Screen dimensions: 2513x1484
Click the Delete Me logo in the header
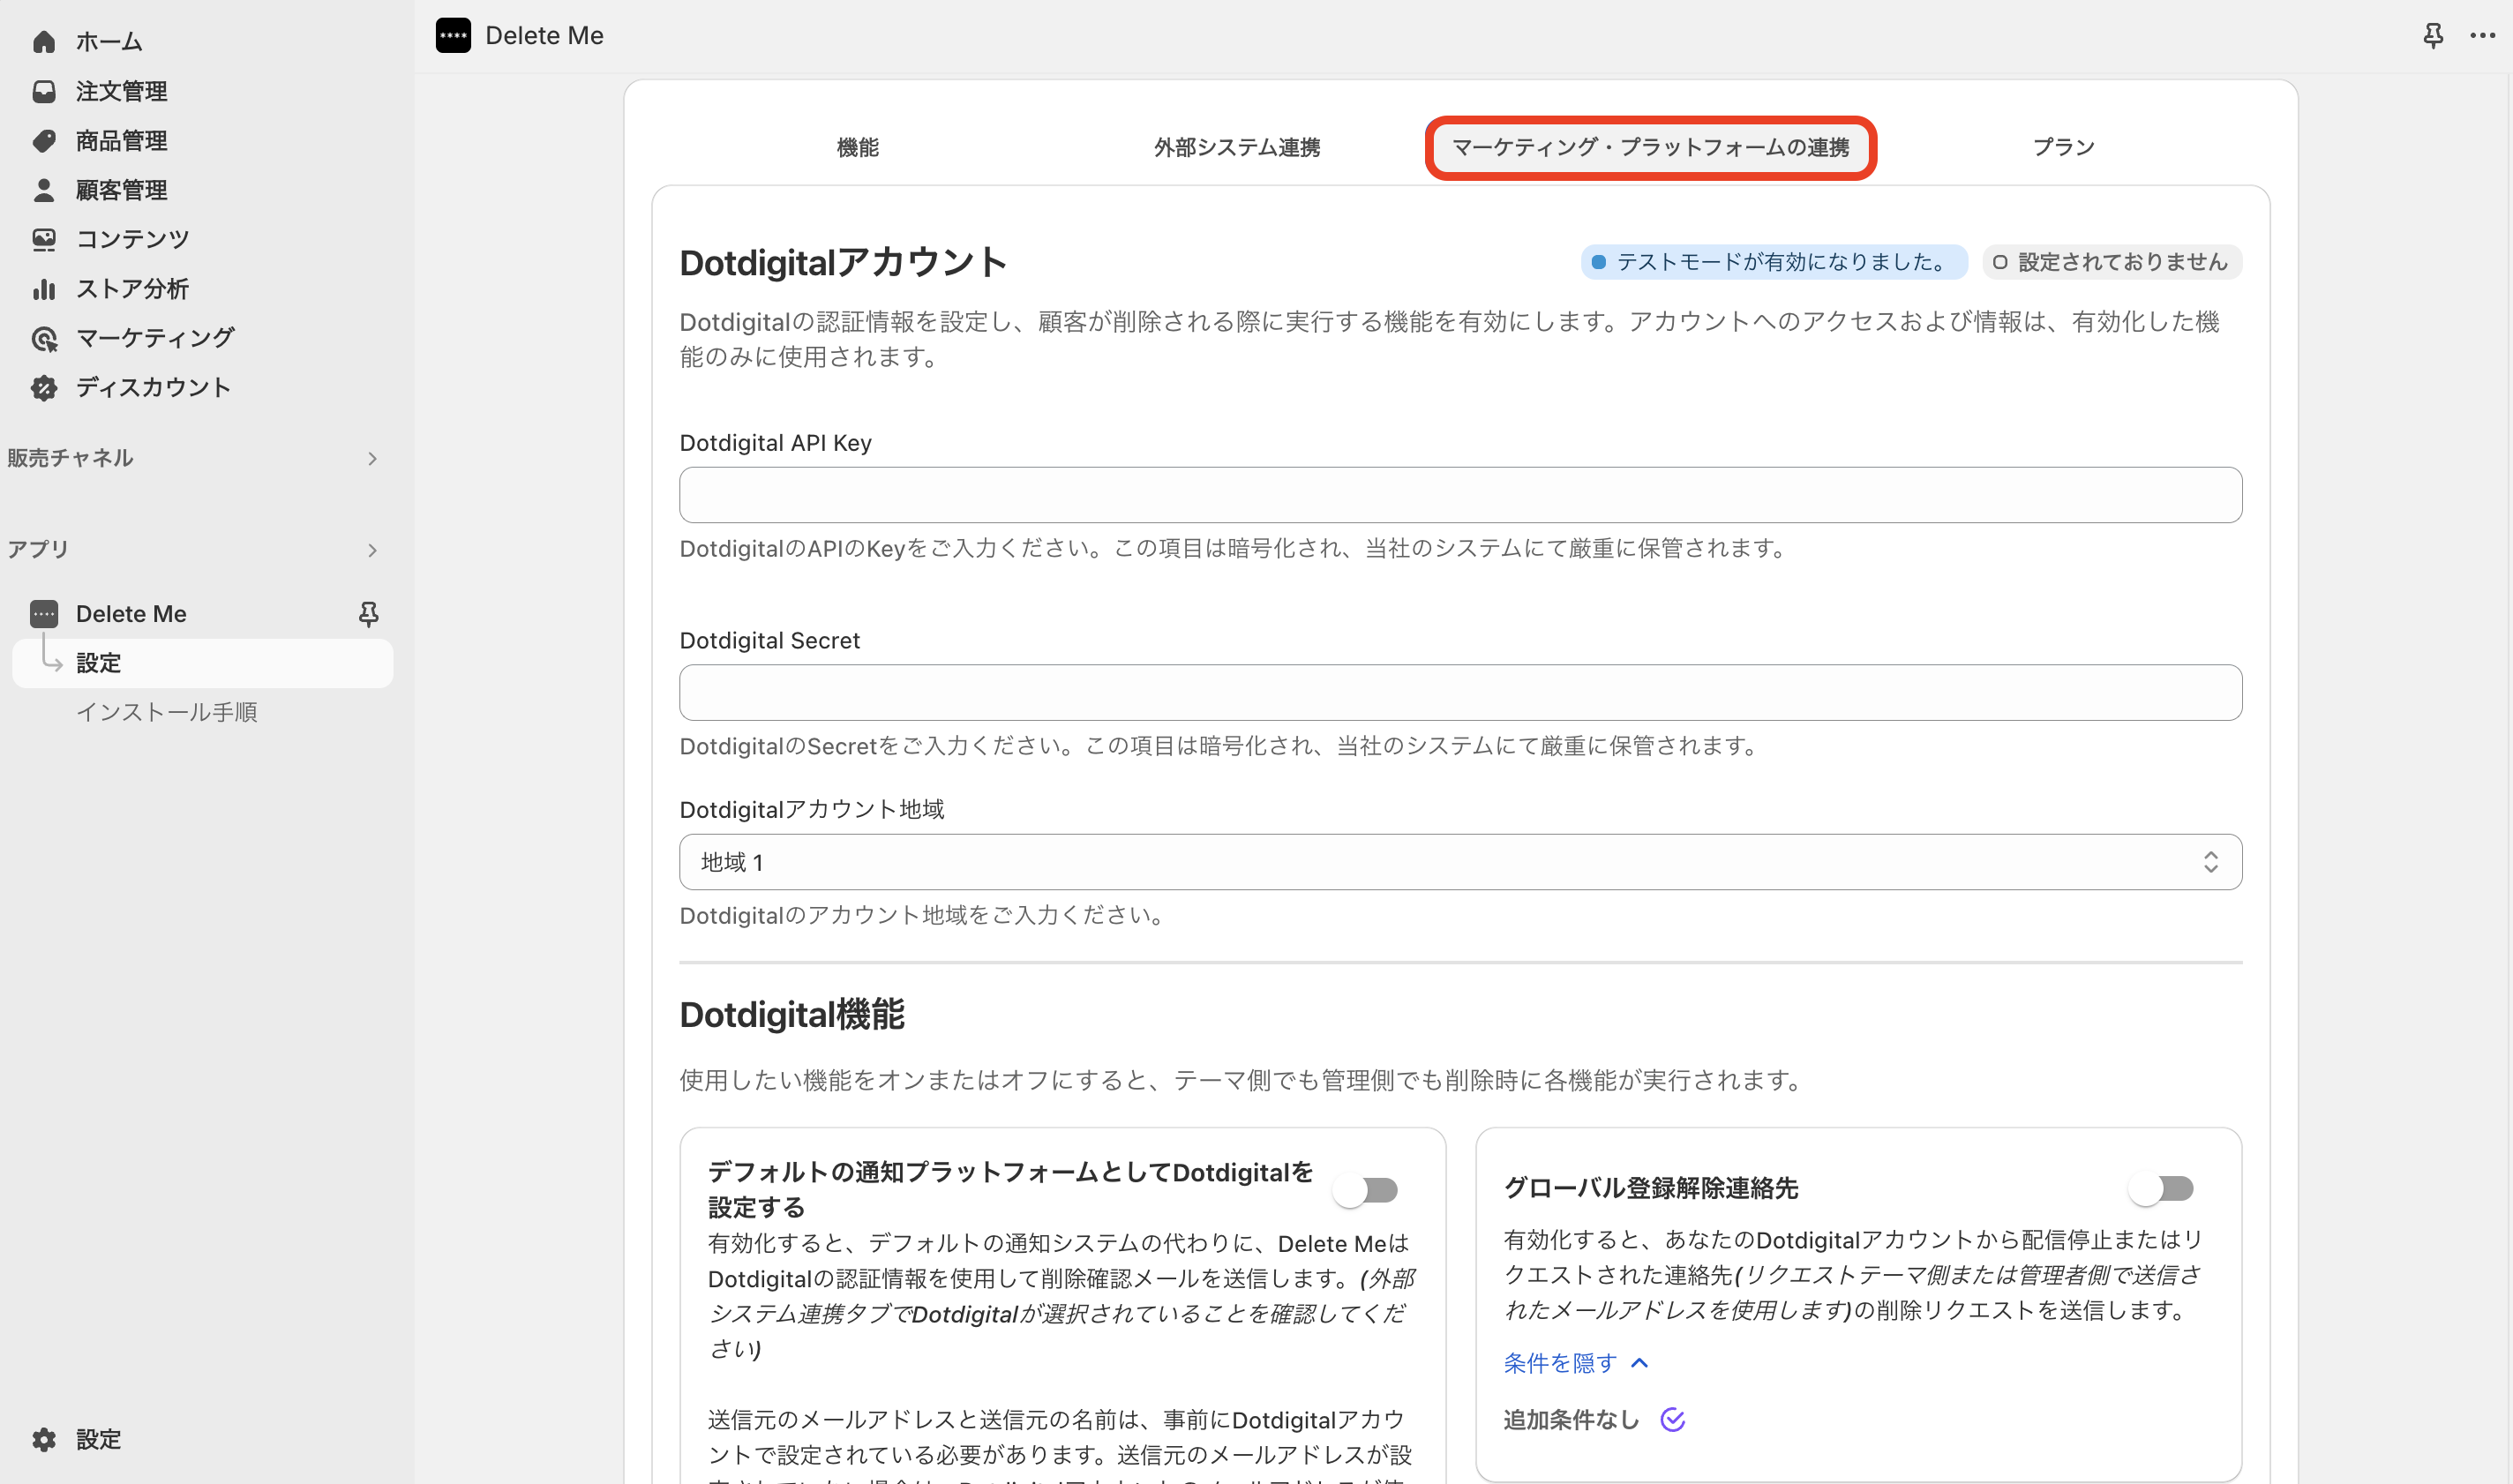tap(453, 36)
